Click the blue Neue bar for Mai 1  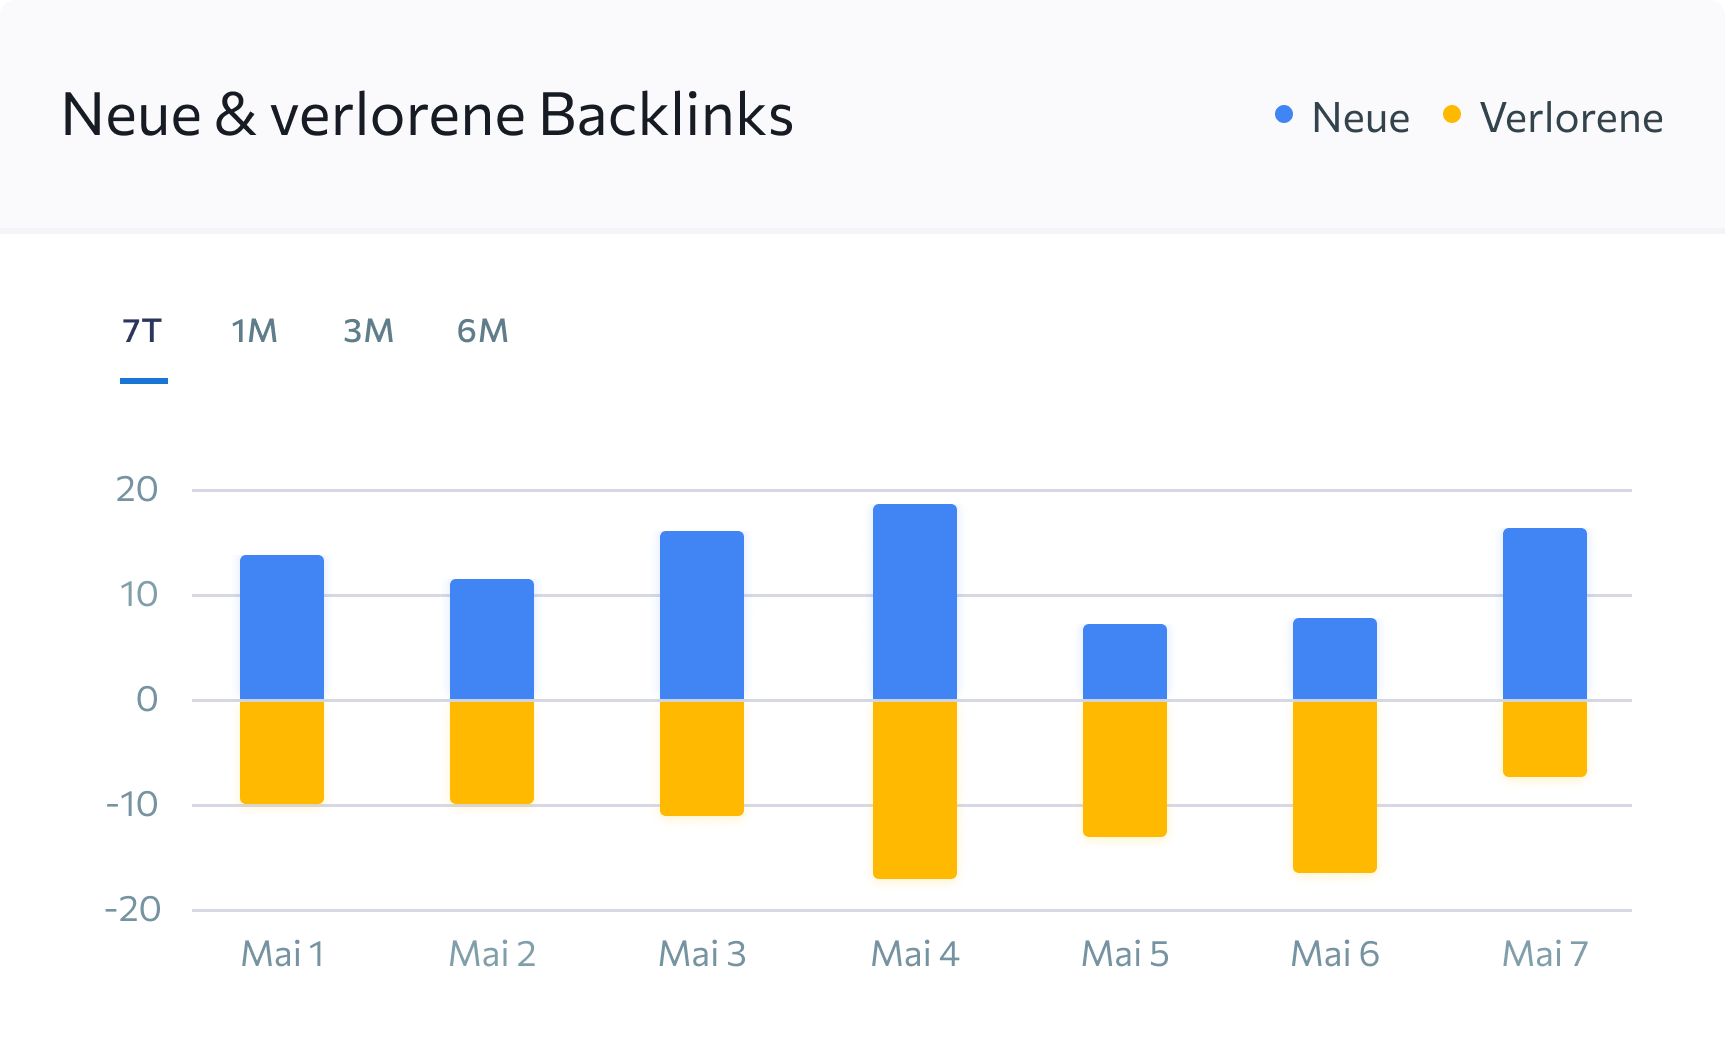(282, 627)
